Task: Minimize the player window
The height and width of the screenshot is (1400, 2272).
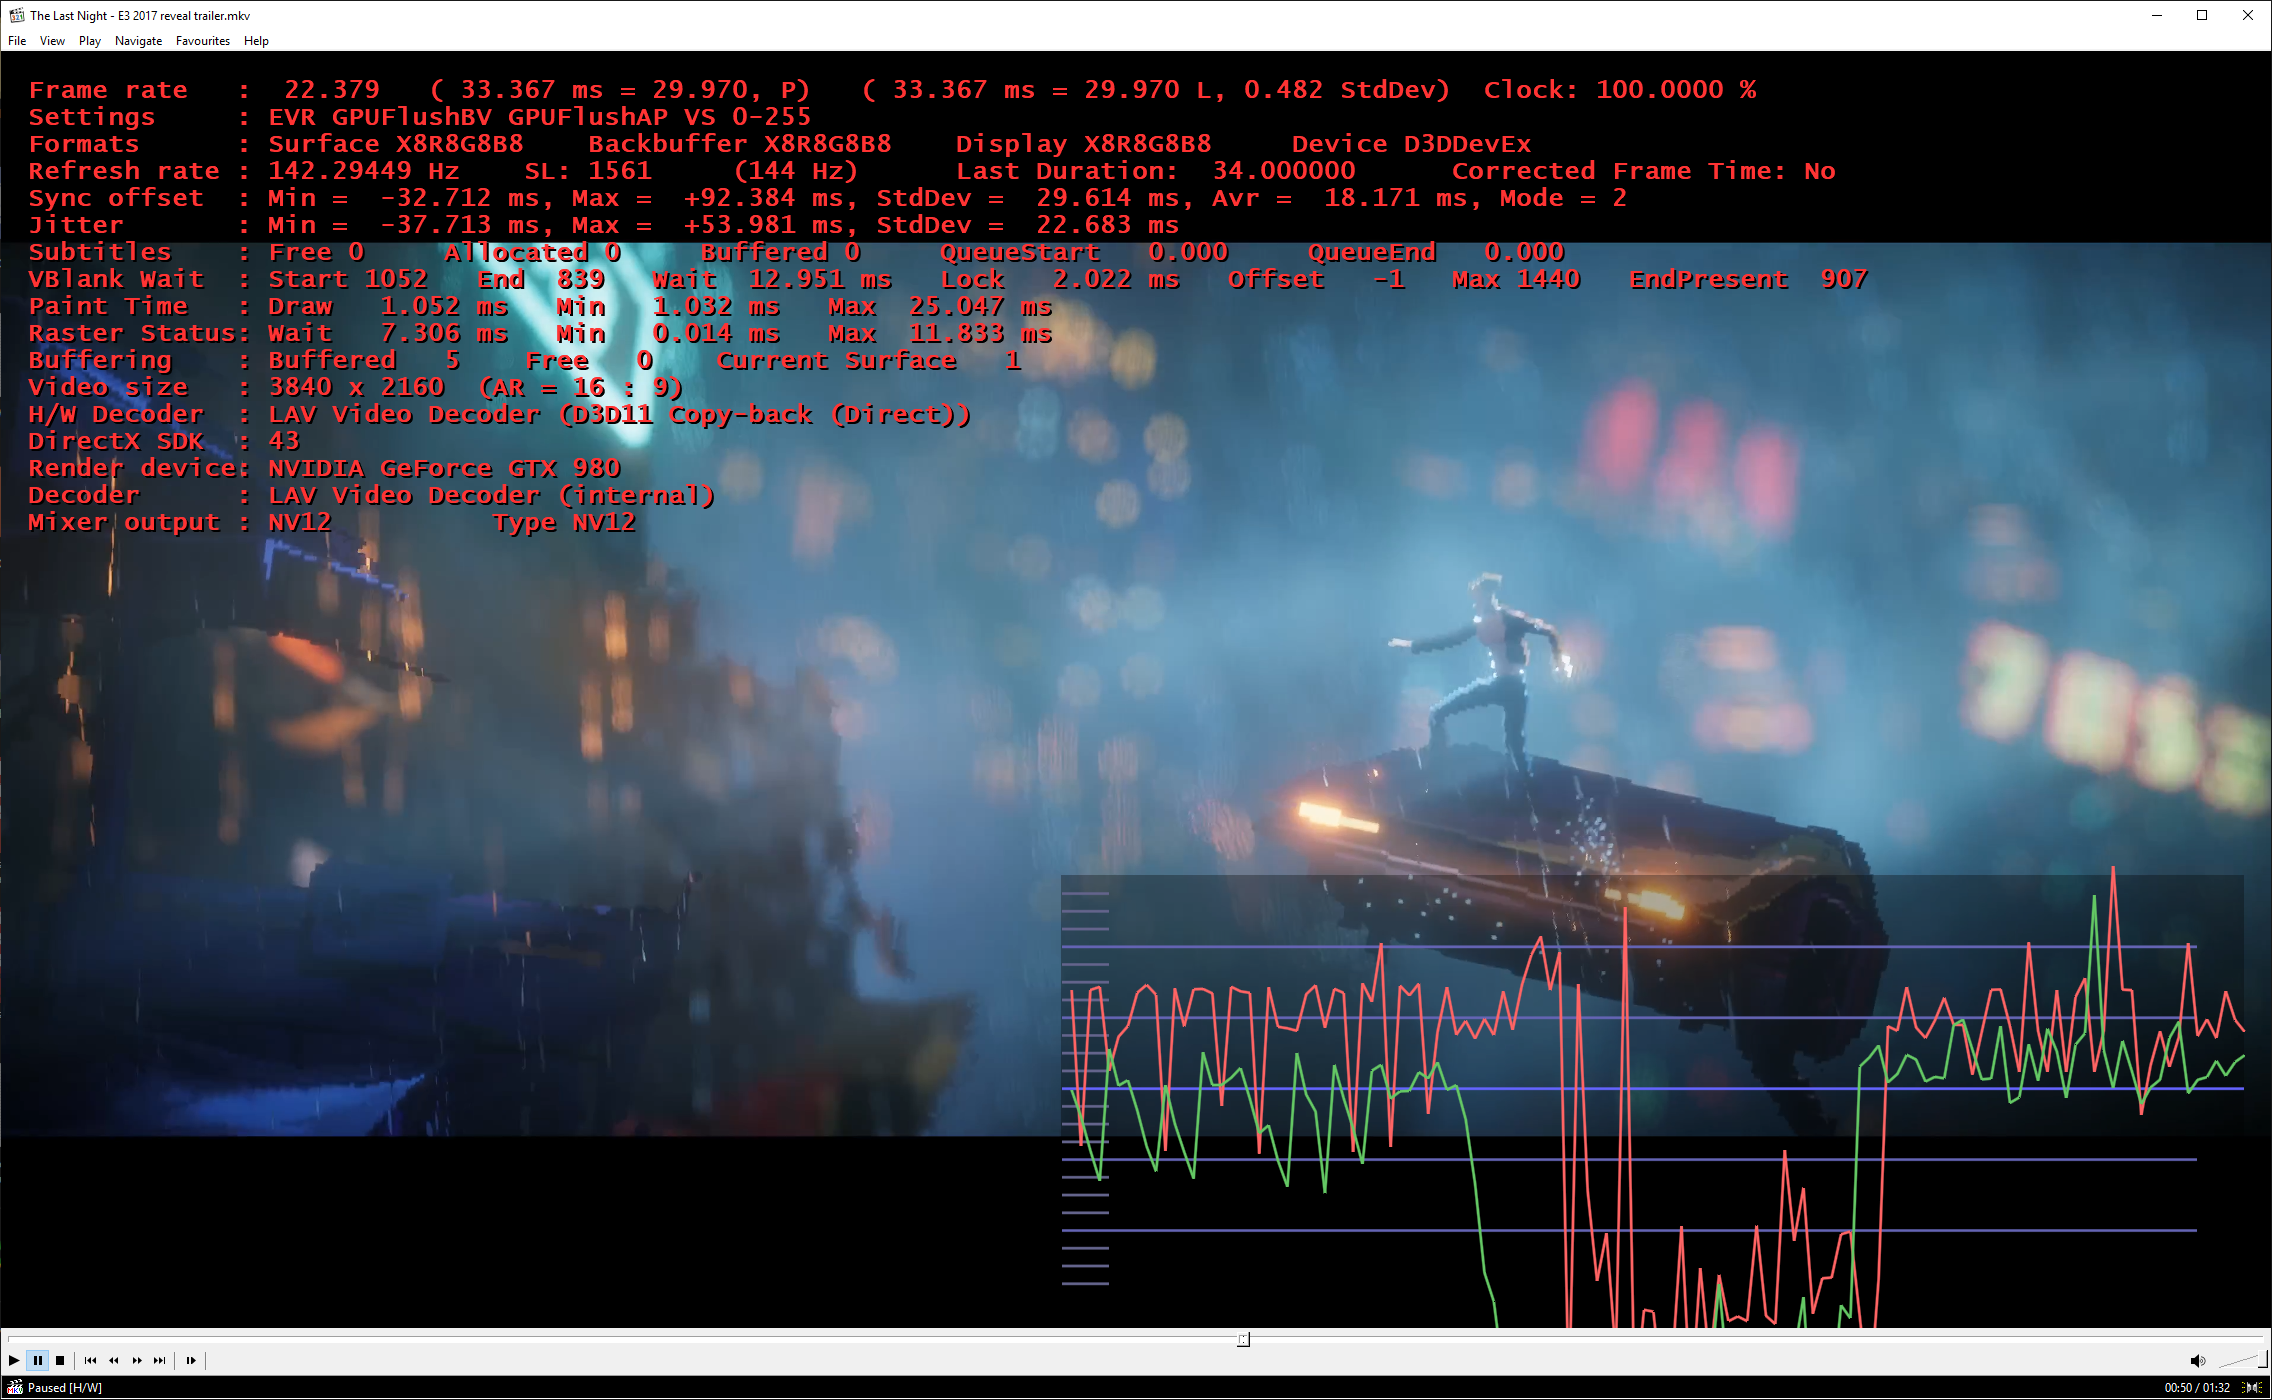Action: tap(2157, 15)
